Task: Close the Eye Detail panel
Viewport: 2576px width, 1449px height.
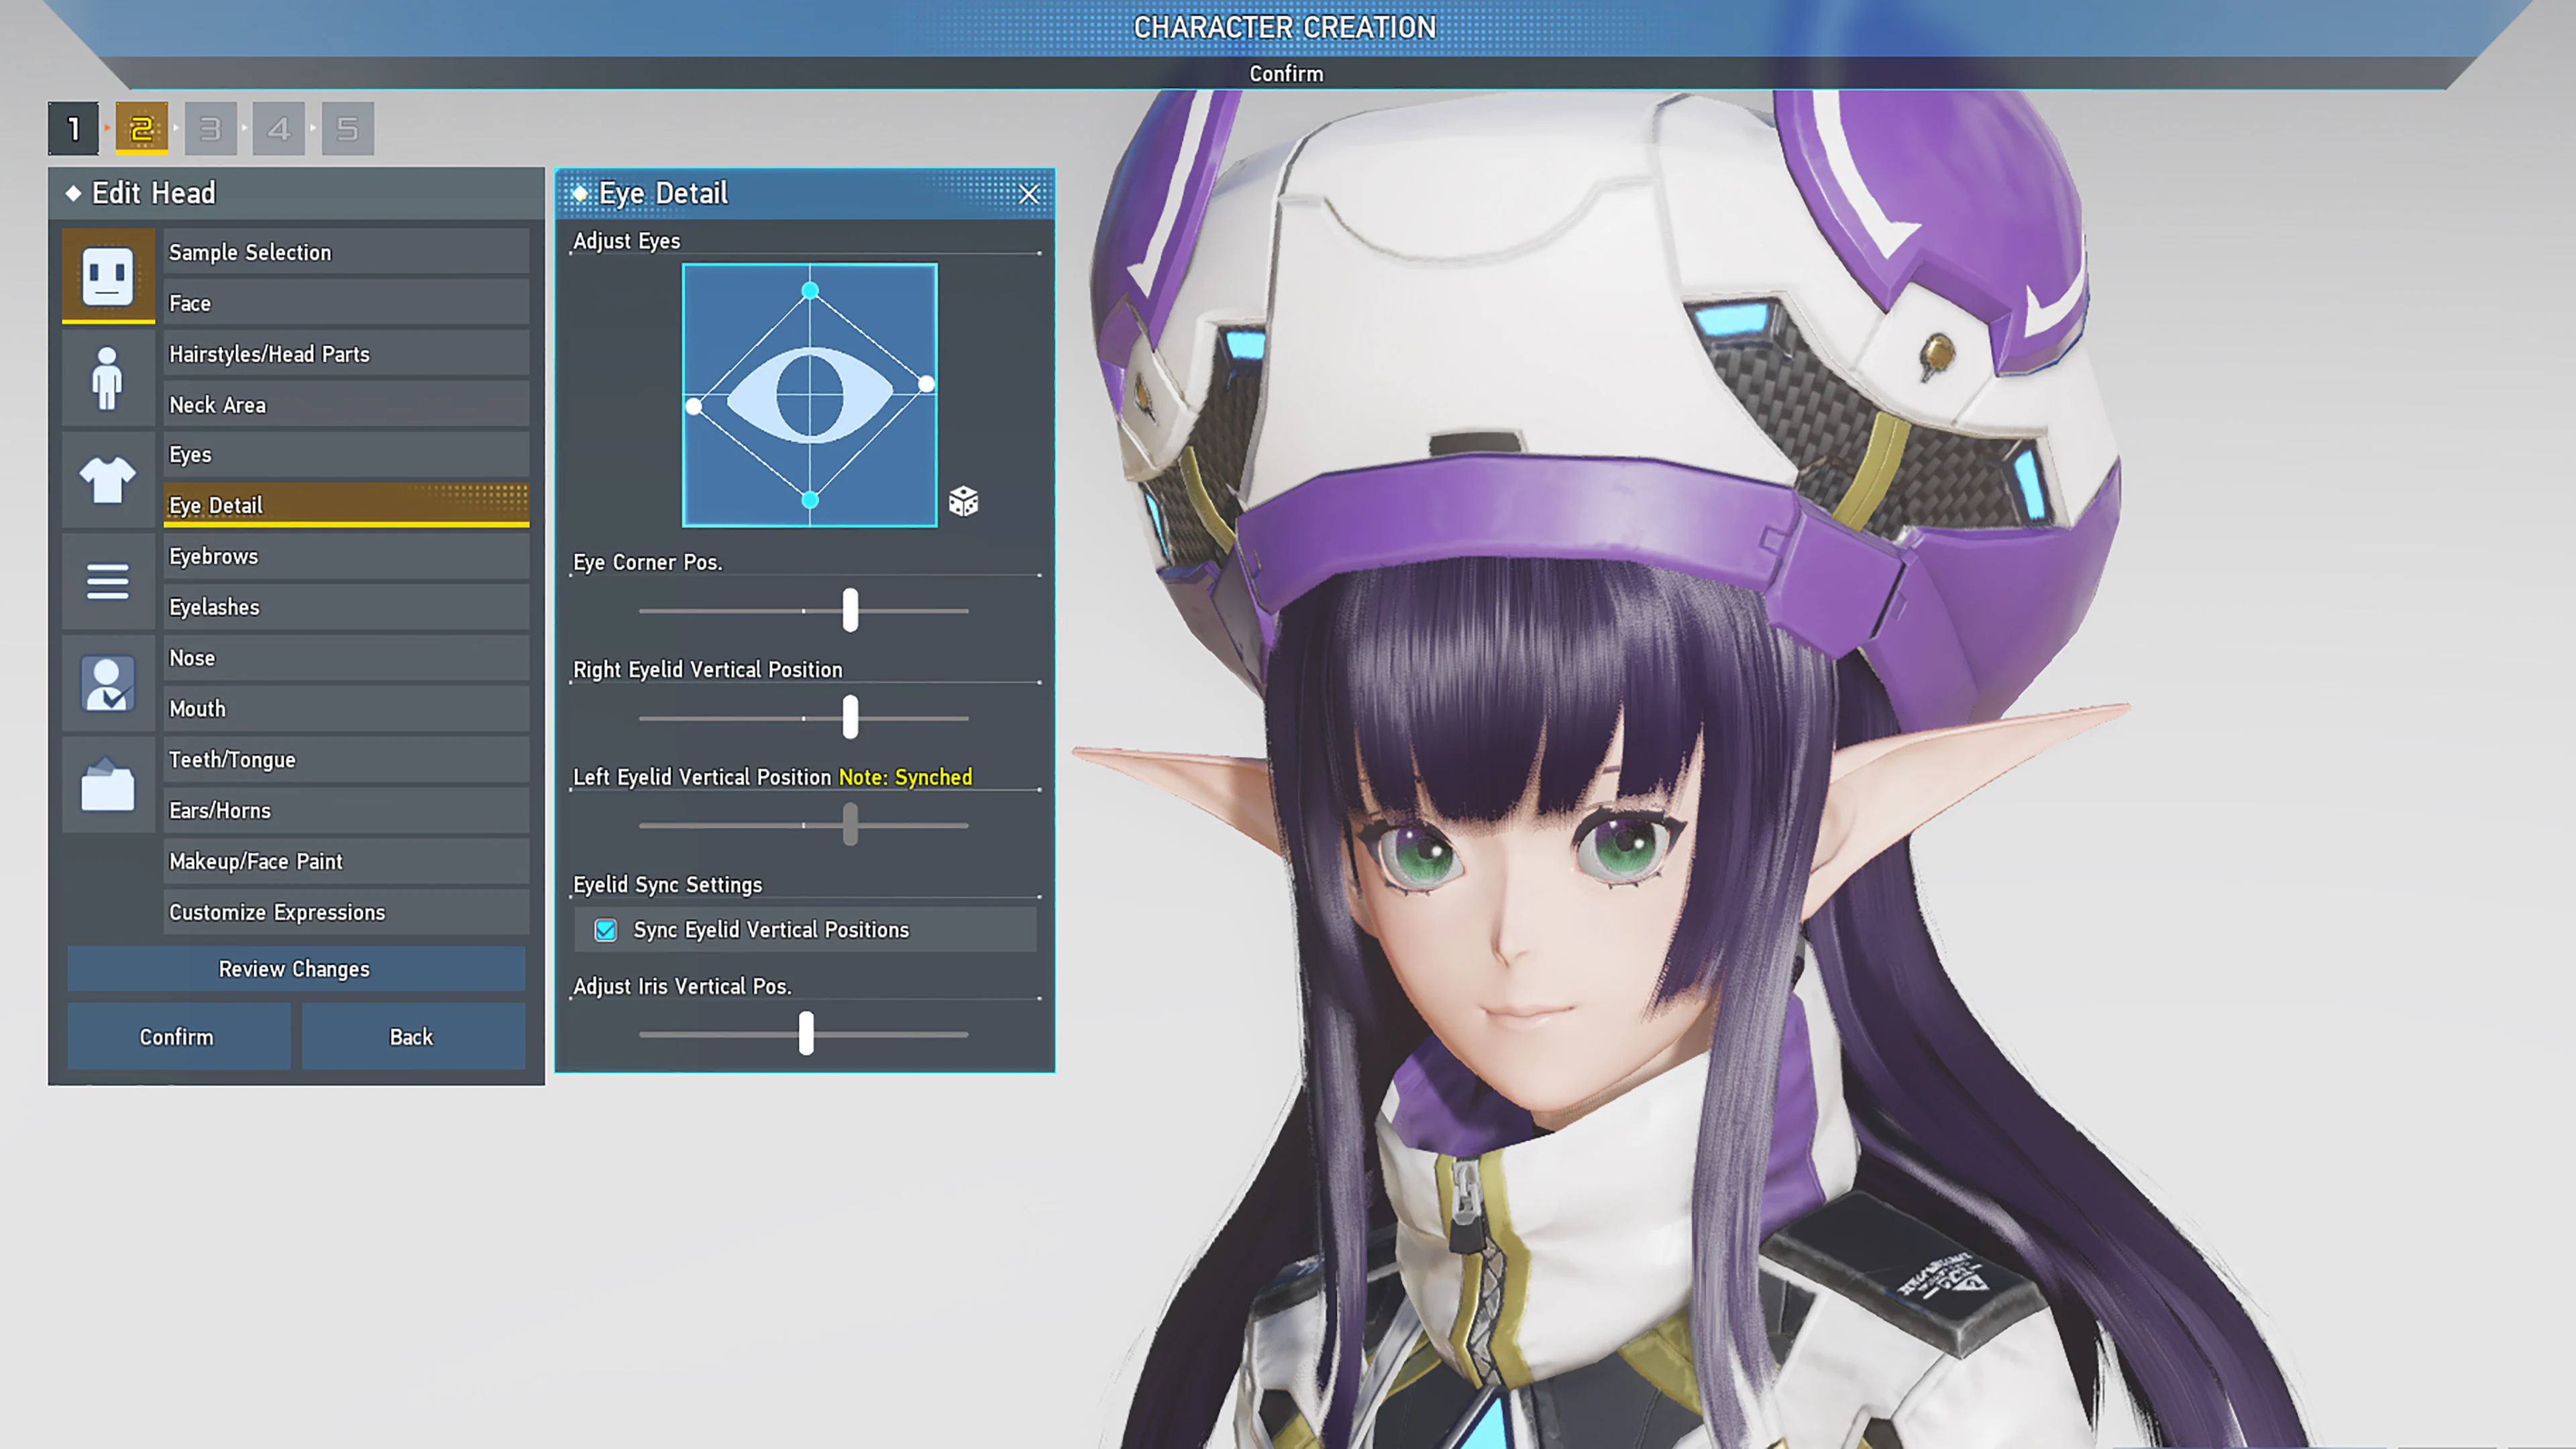Action: click(1029, 194)
